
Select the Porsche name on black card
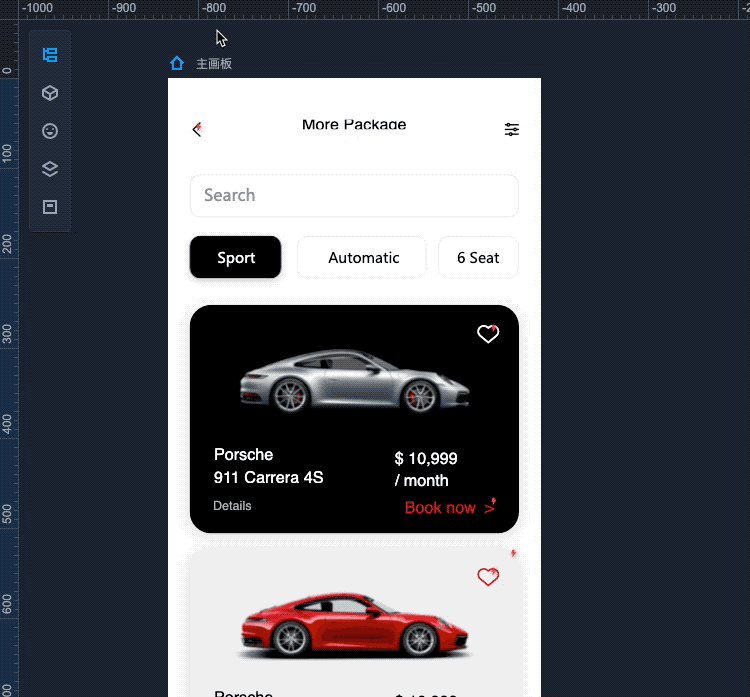(243, 454)
